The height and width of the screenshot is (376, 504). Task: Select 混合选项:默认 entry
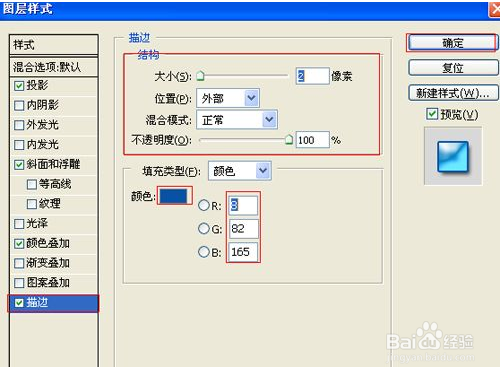(53, 67)
